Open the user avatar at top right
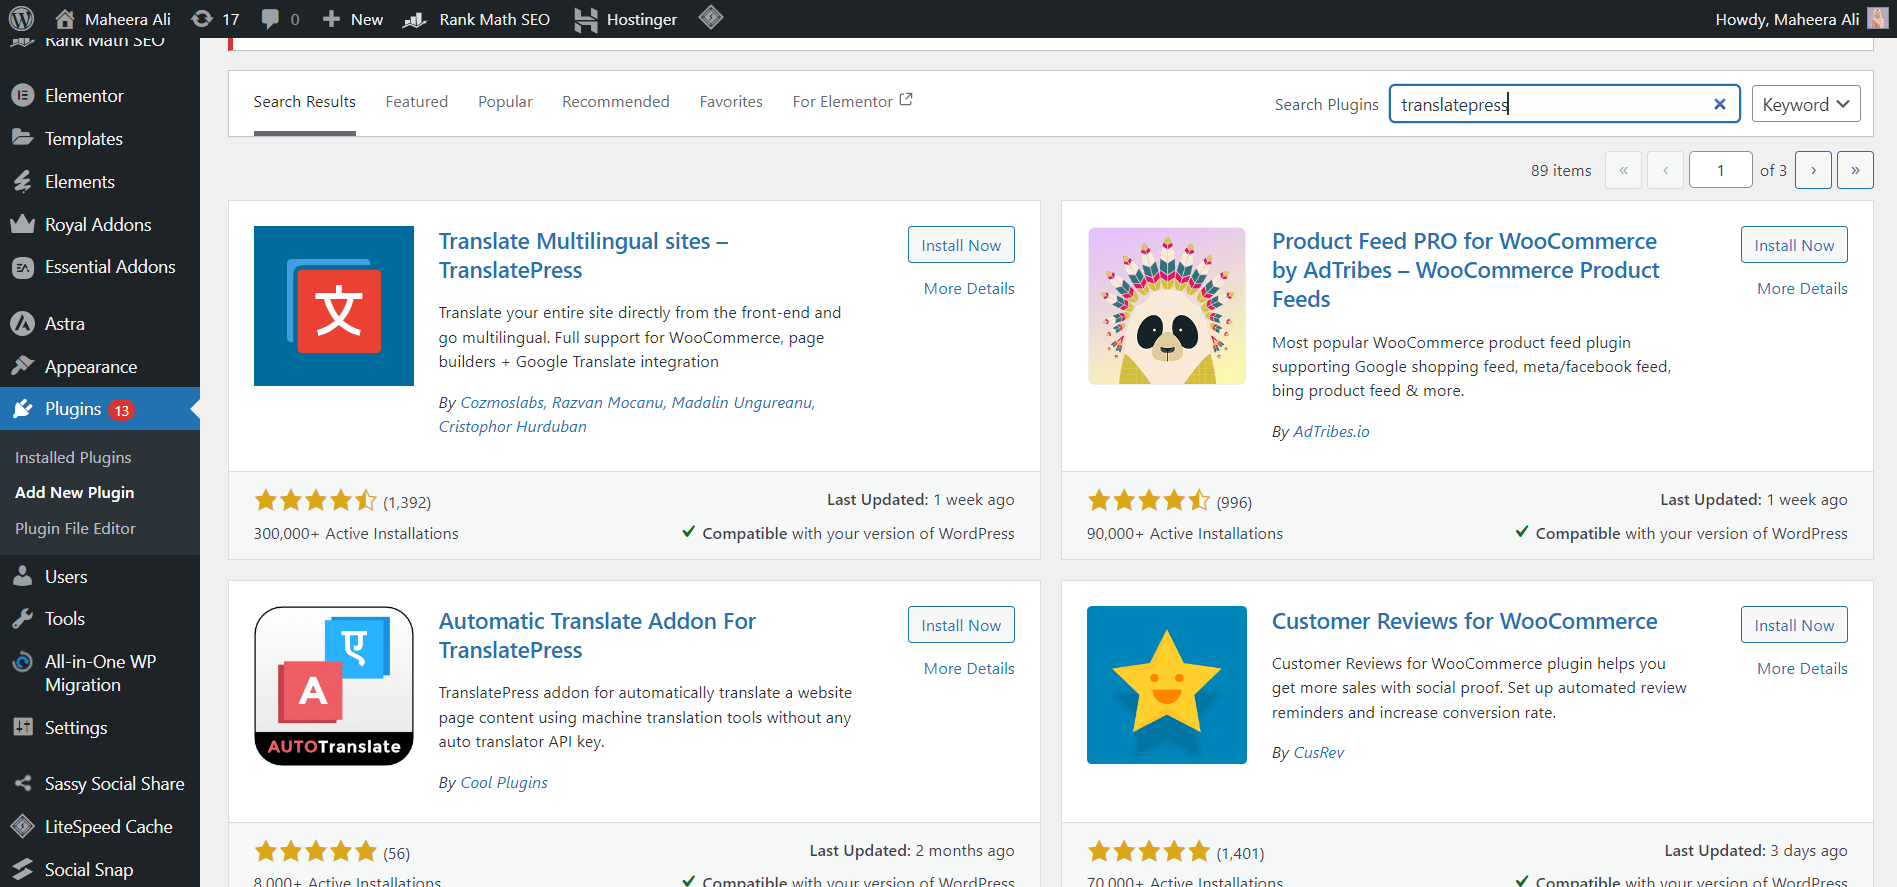Screen dimensions: 1897x887 [1877, 19]
